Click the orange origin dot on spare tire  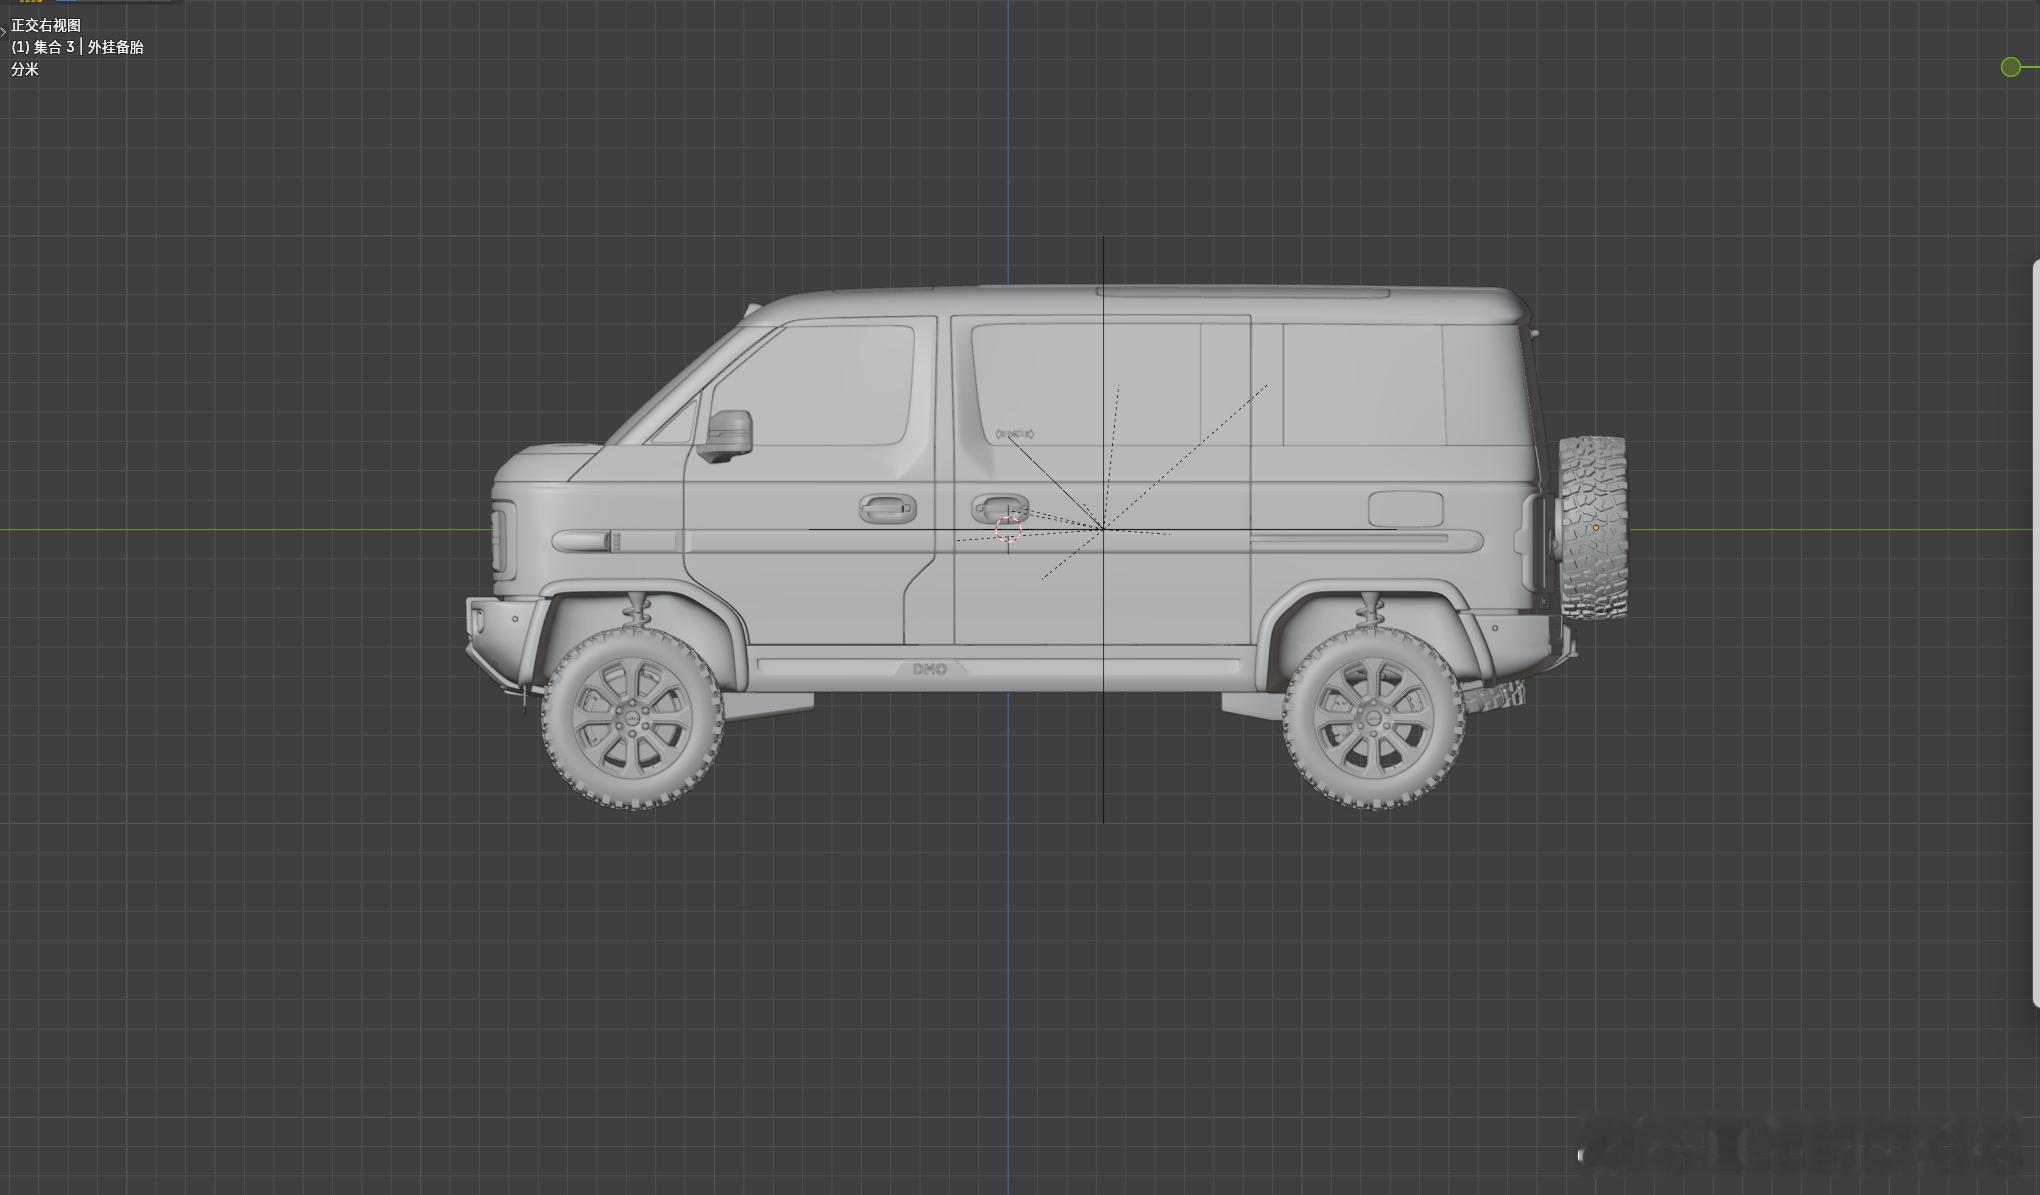pyautogui.click(x=1595, y=528)
